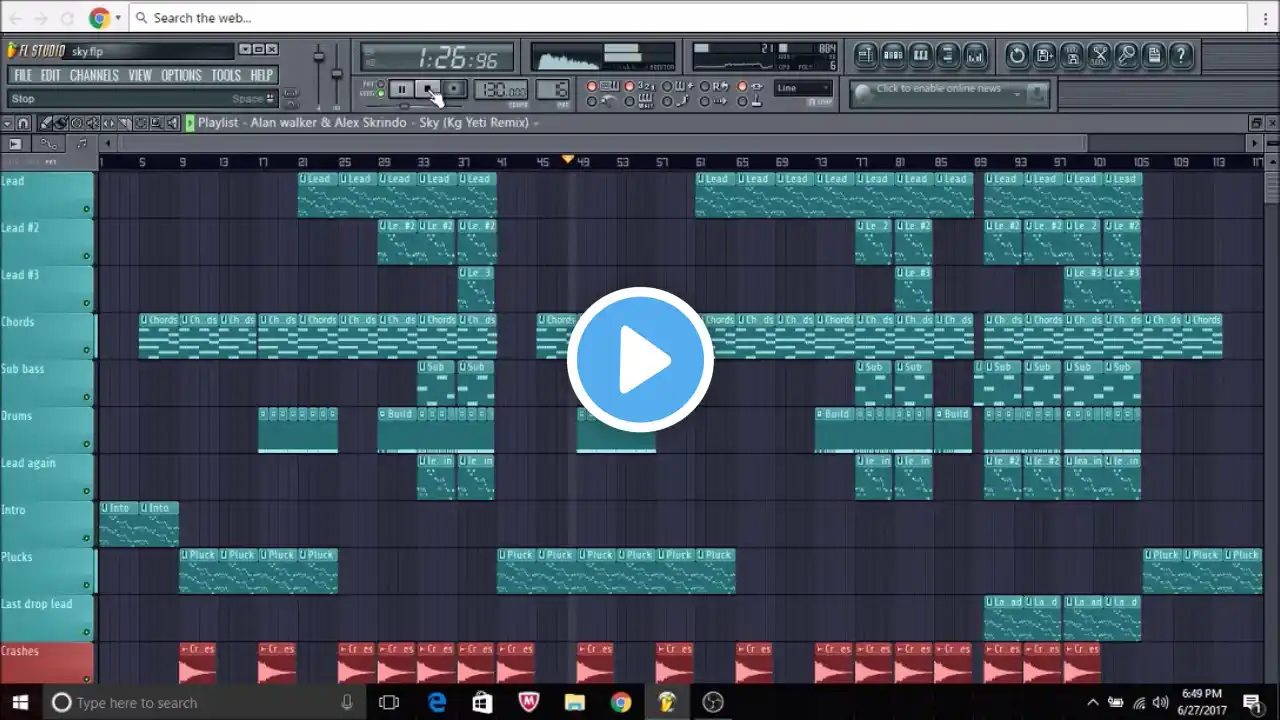The width and height of the screenshot is (1280, 720).
Task: Click to enable online news
Action: click(938, 88)
